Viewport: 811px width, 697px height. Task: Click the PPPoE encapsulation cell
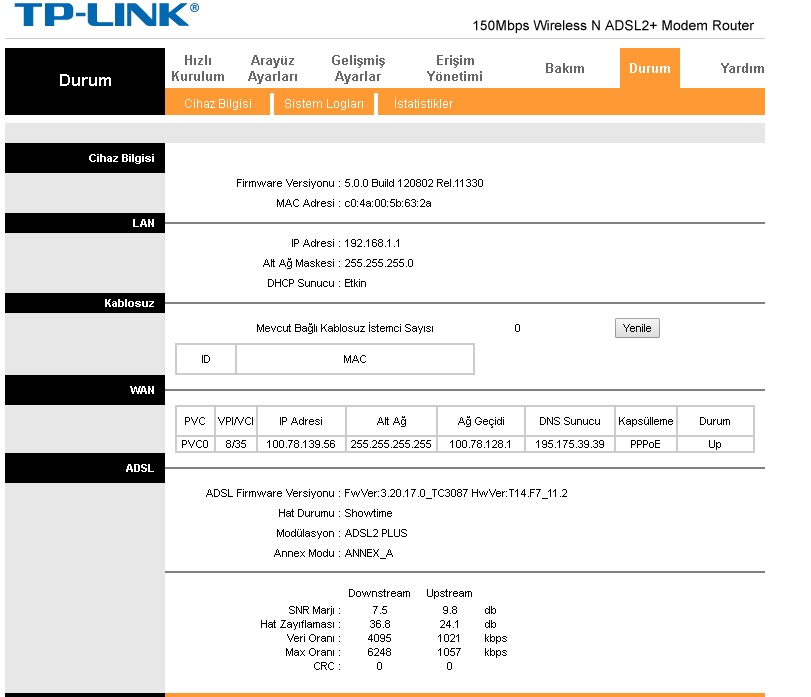coord(645,444)
